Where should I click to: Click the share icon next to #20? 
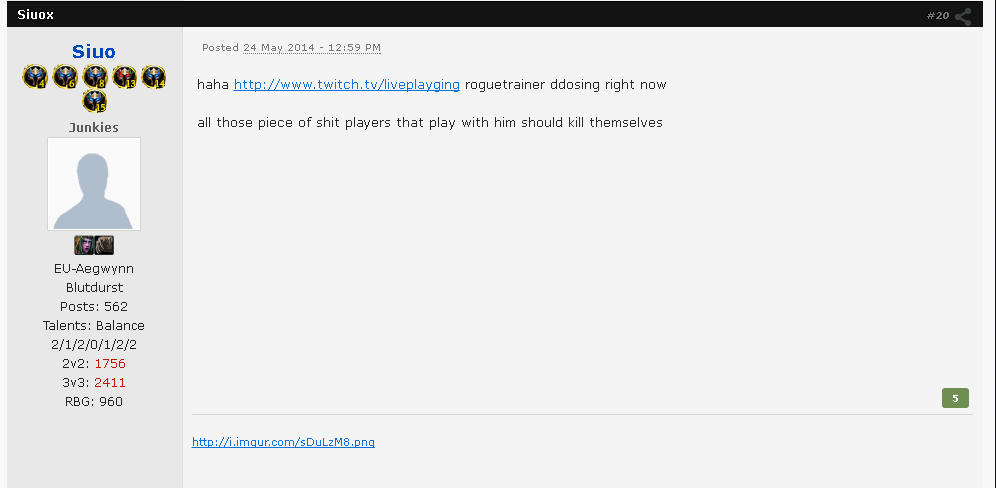963,17
